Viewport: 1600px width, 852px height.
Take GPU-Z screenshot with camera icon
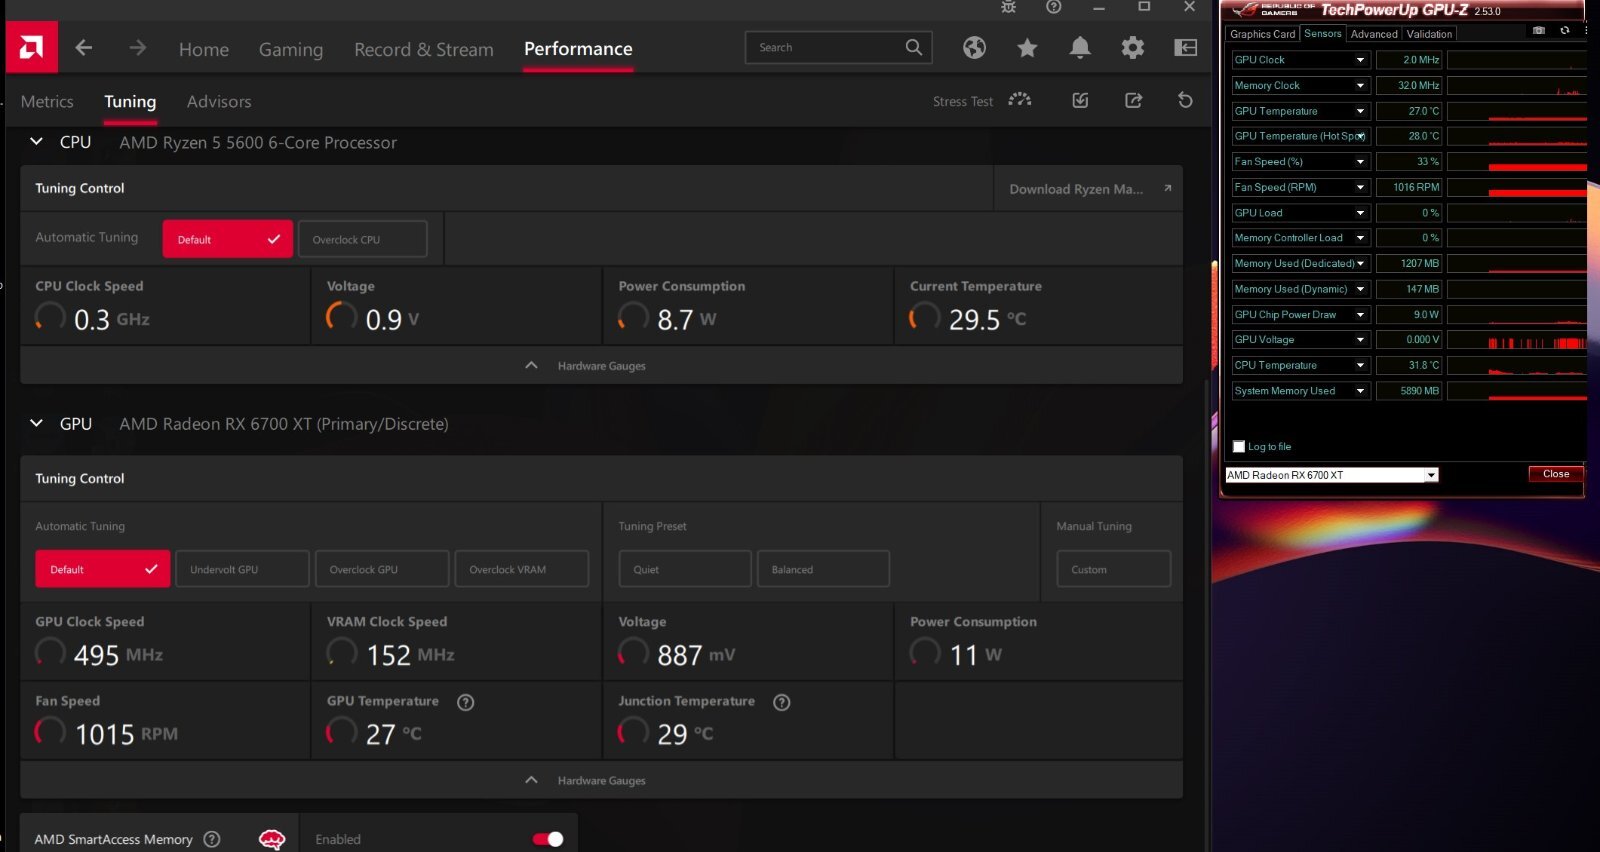1539,31
